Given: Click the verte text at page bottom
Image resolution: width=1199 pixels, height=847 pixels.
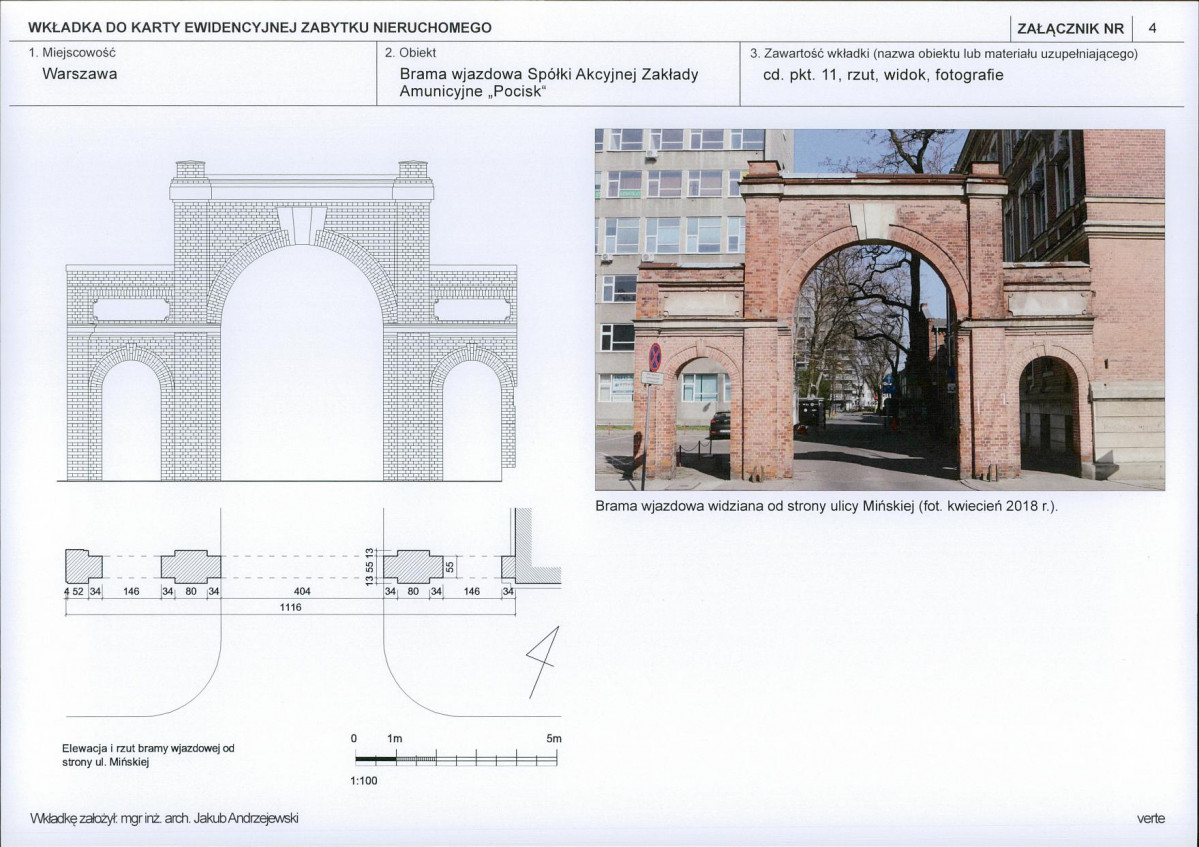Looking at the screenshot, I should pyautogui.click(x=1151, y=818).
